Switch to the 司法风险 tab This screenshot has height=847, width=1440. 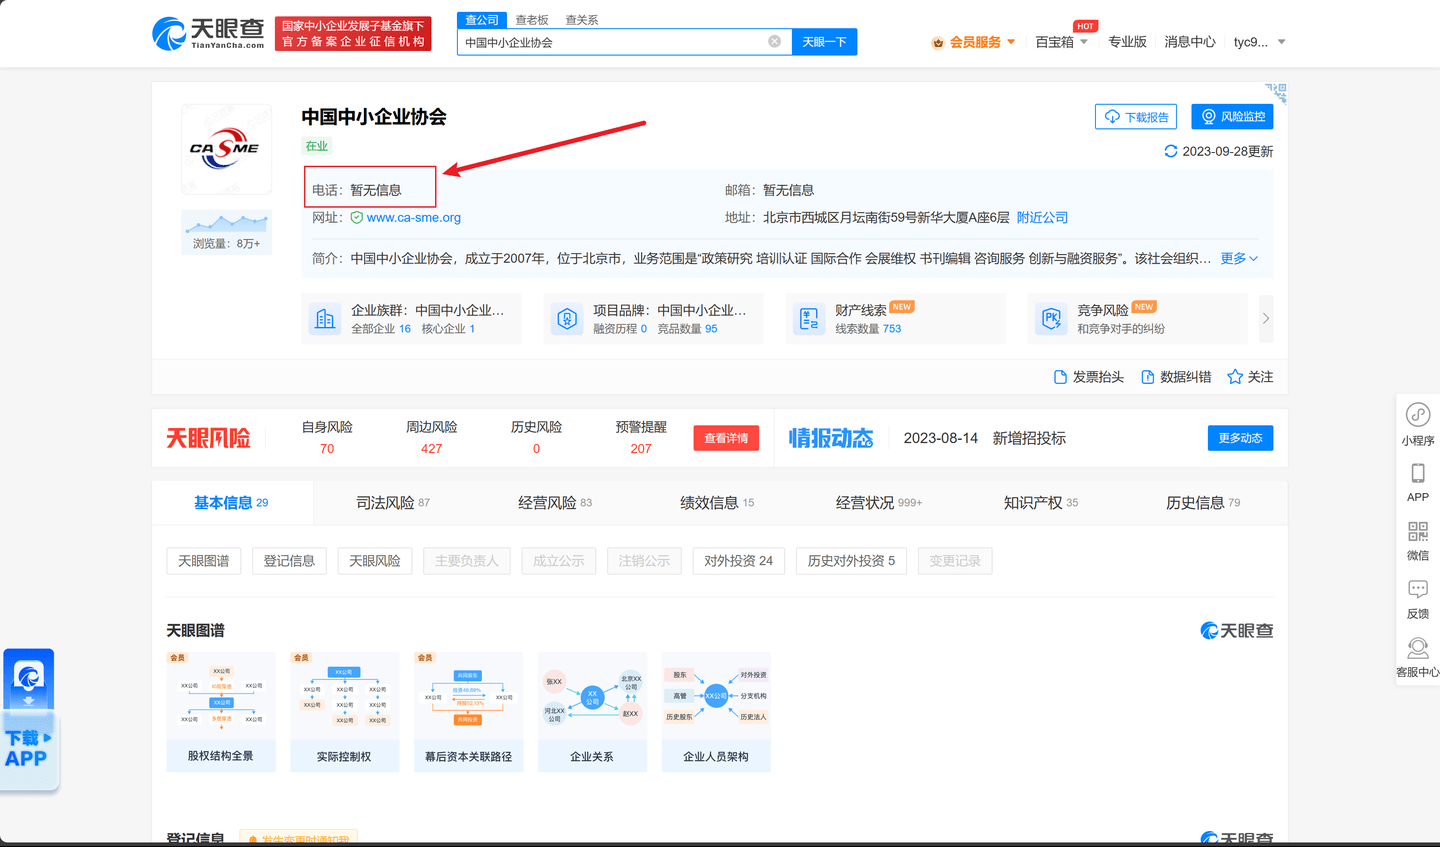pyautogui.click(x=393, y=503)
